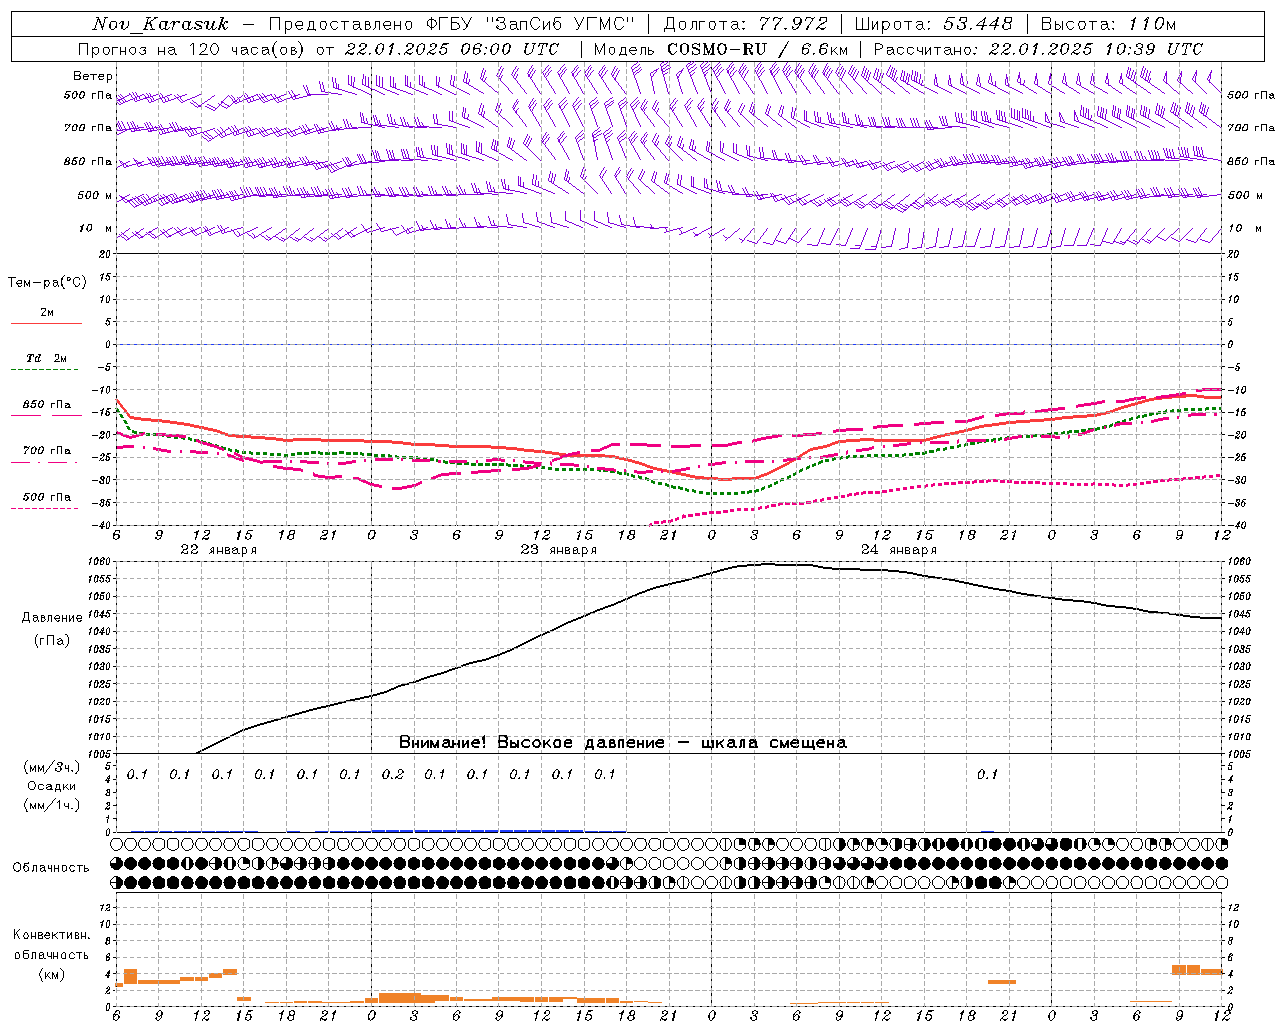
Task: Select the "Осадки" precipitation label
Action: 52,786
